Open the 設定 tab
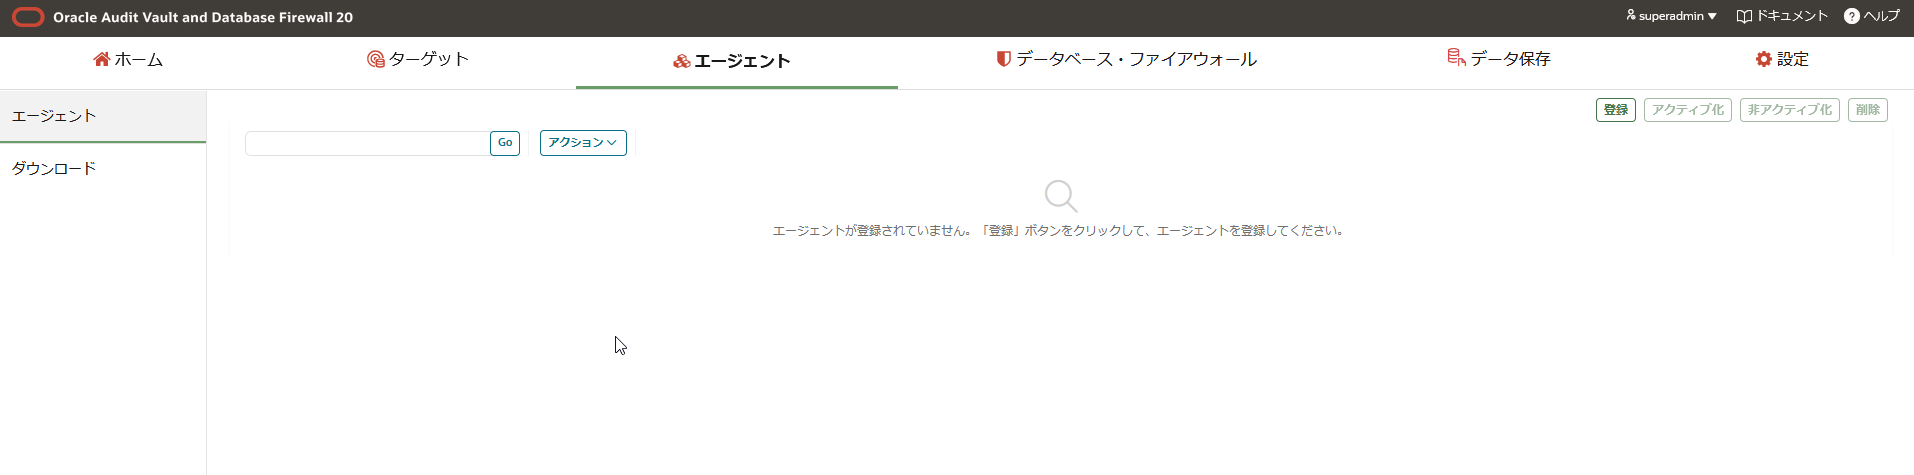The height and width of the screenshot is (475, 1914). click(x=1782, y=59)
